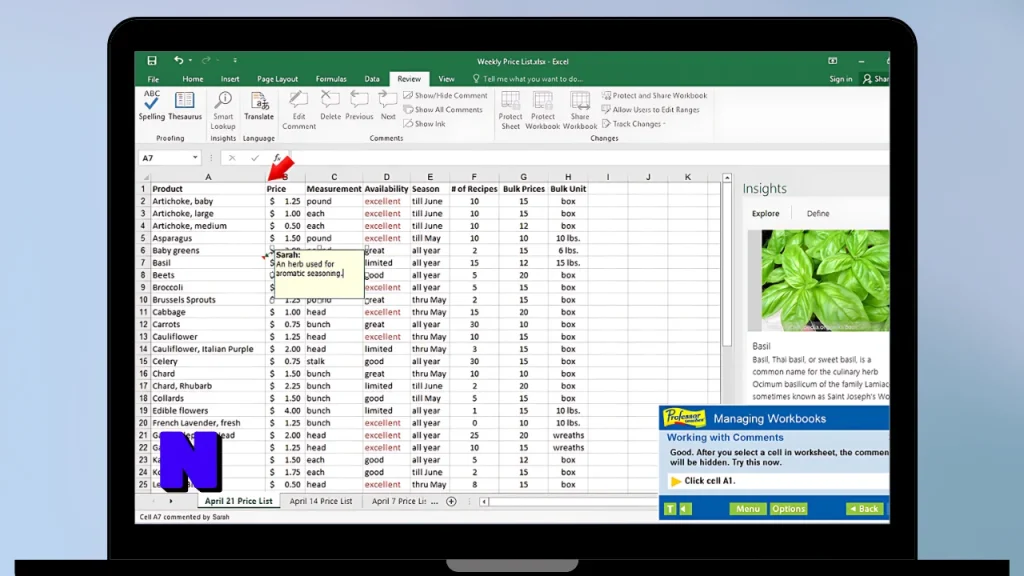Screen dimensions: 1024x576
Task: Open the Undo history dropdown arrow
Action: click(x=190, y=60)
